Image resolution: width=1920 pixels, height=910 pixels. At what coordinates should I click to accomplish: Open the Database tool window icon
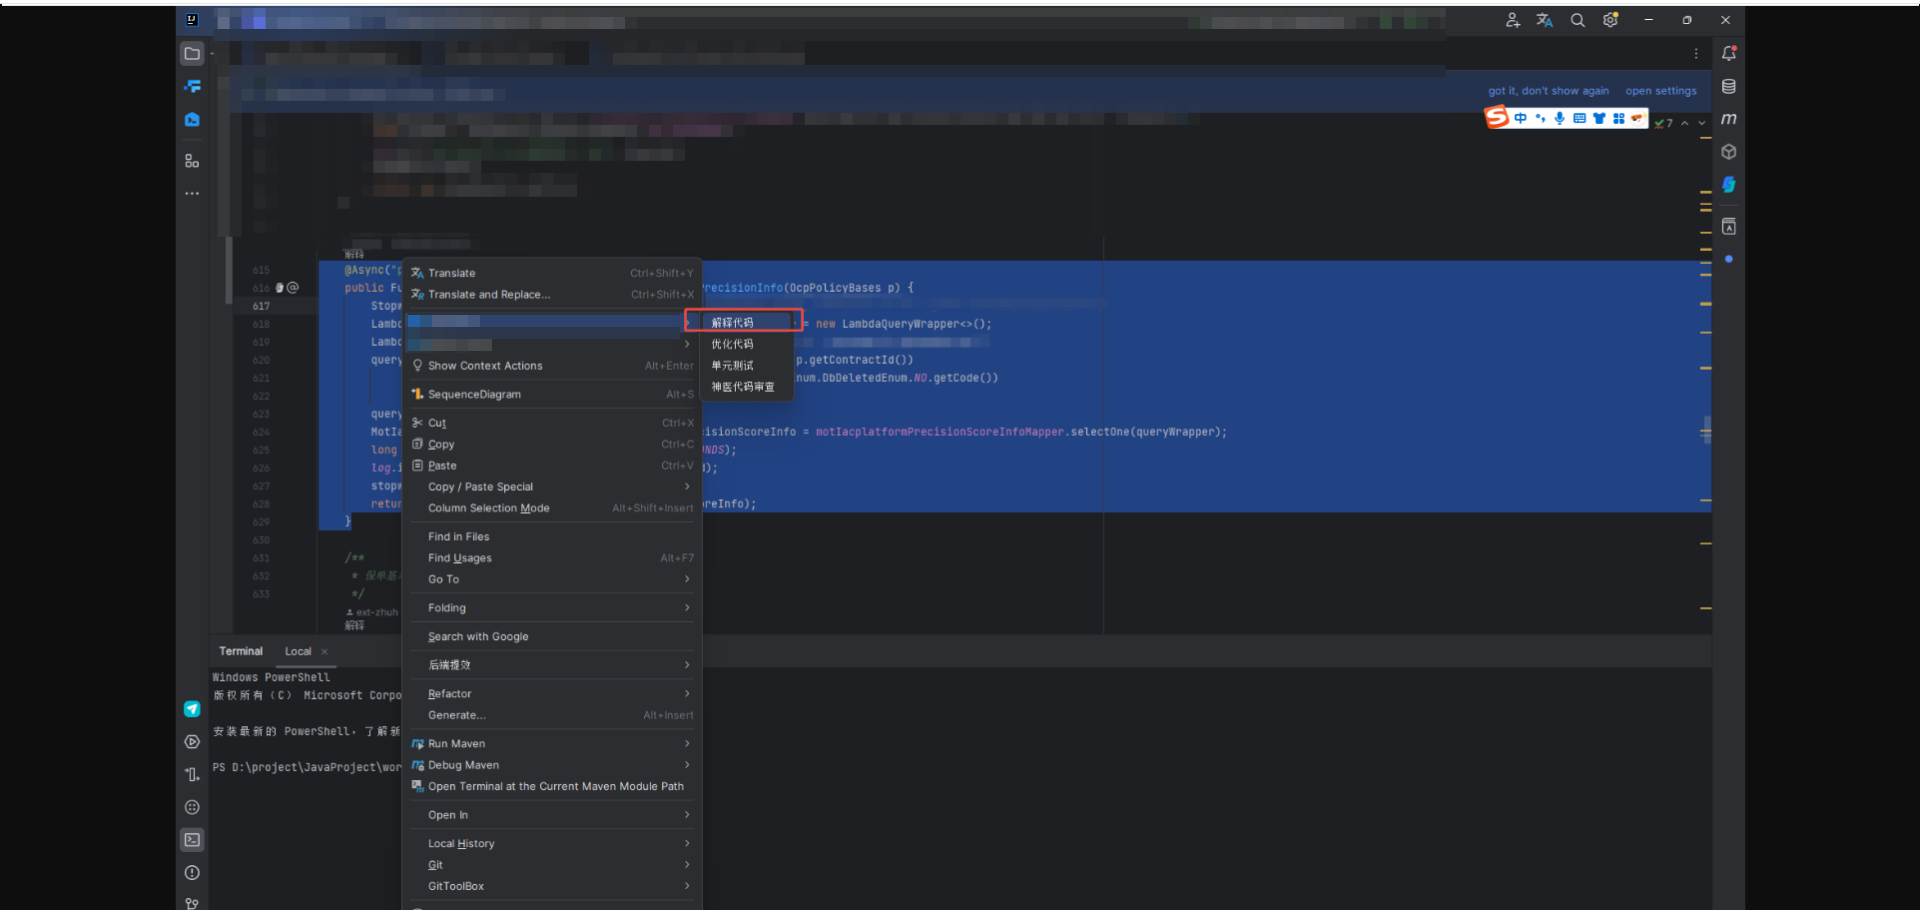coord(1729,86)
